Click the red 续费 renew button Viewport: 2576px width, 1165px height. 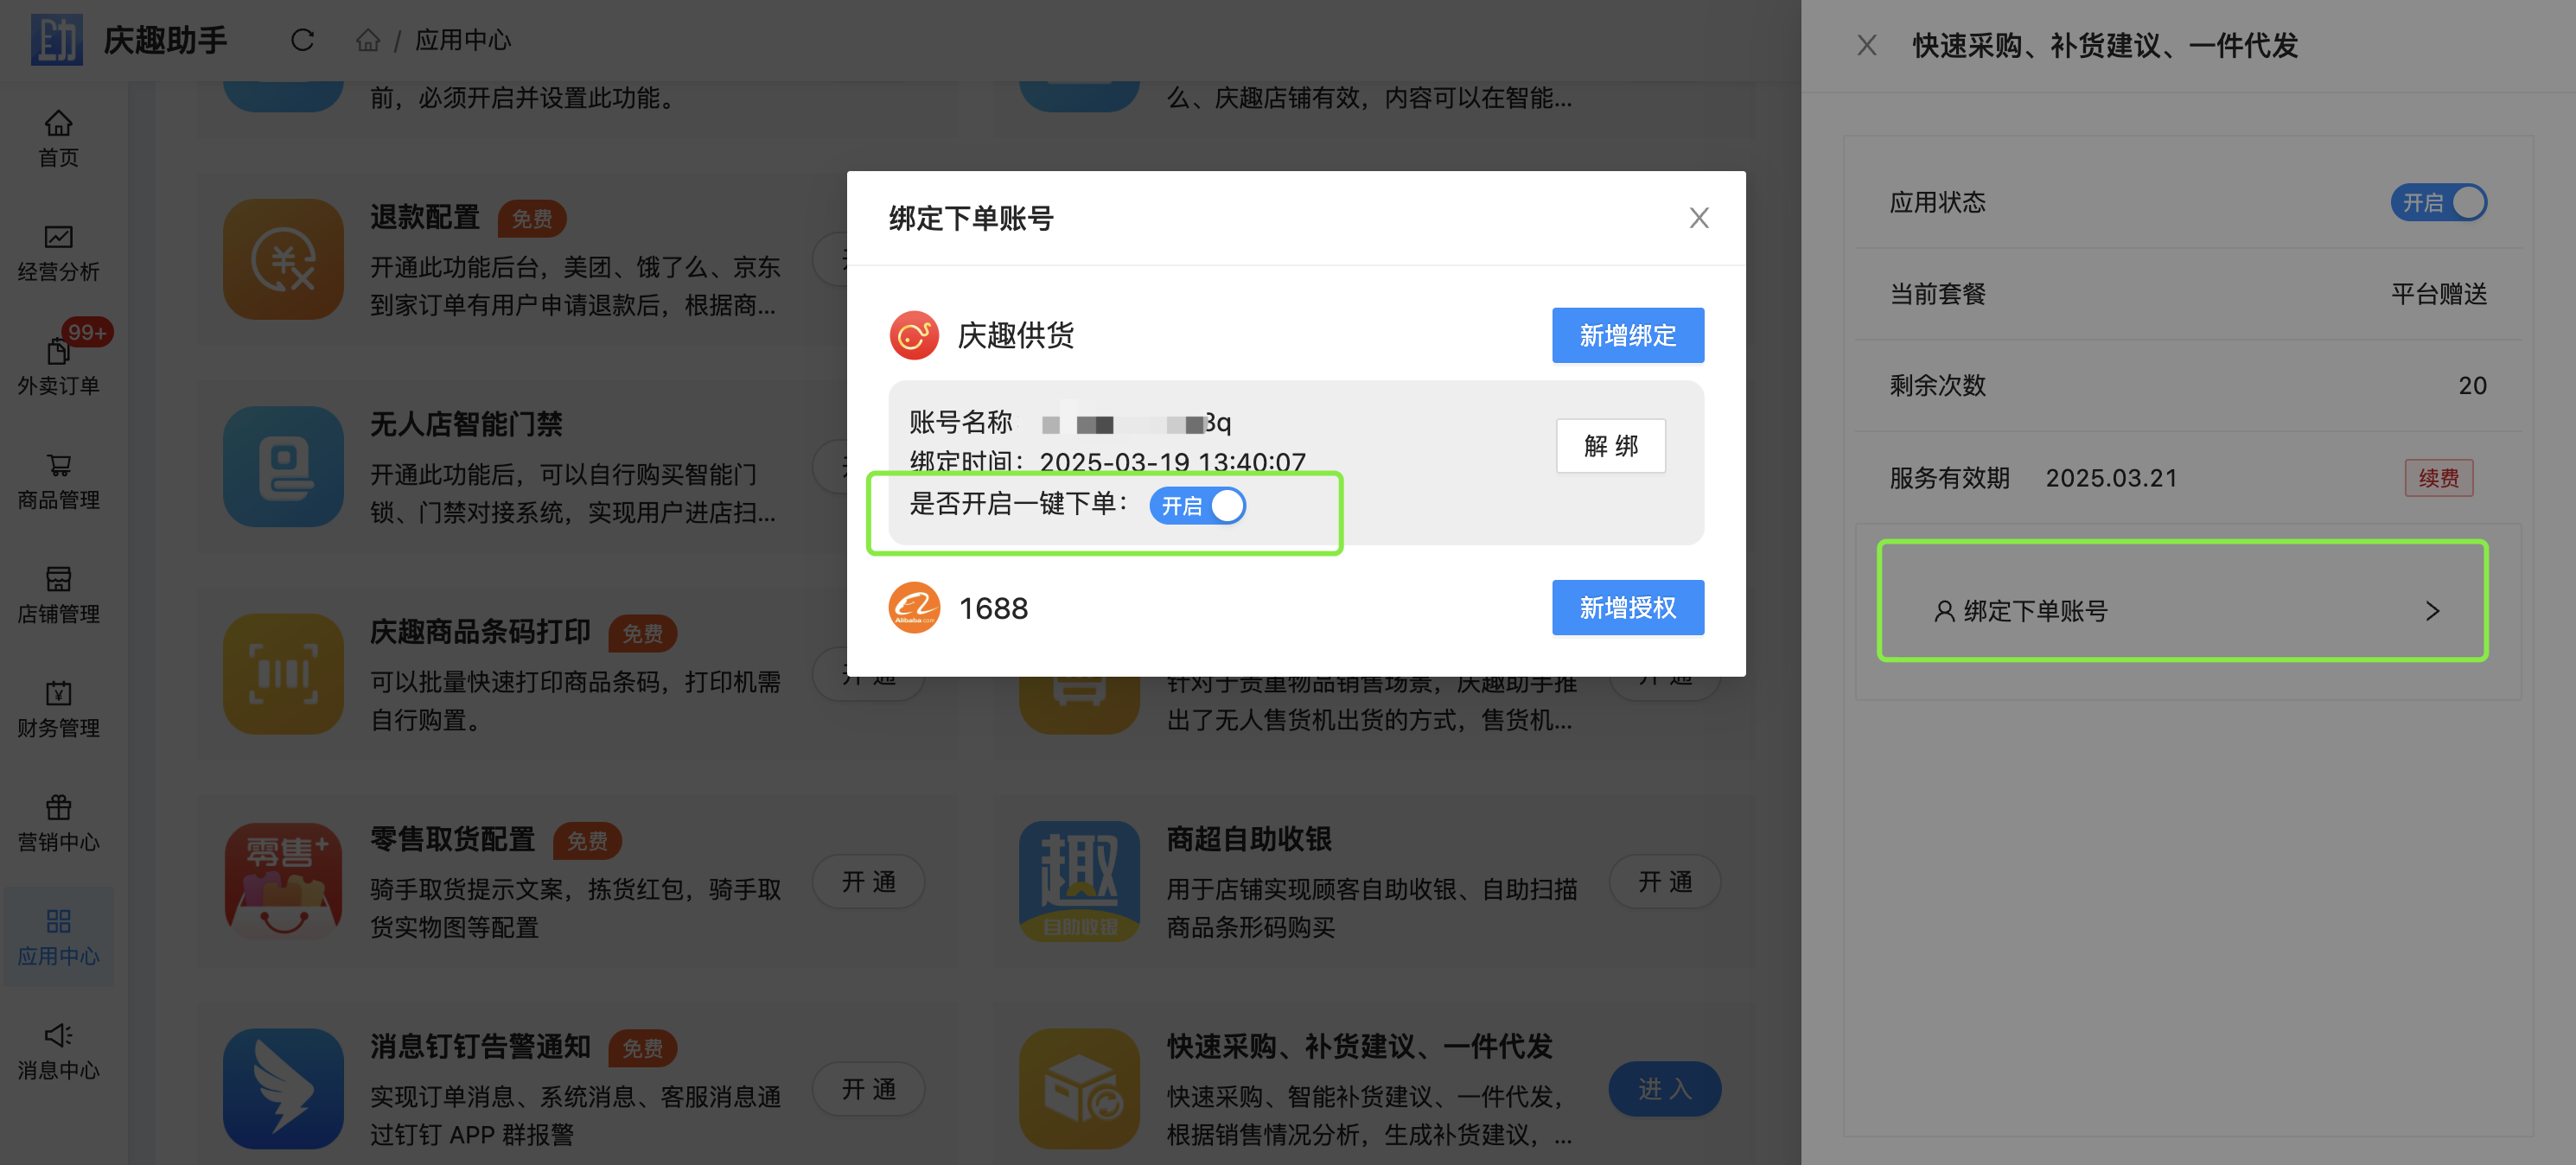click(2438, 478)
